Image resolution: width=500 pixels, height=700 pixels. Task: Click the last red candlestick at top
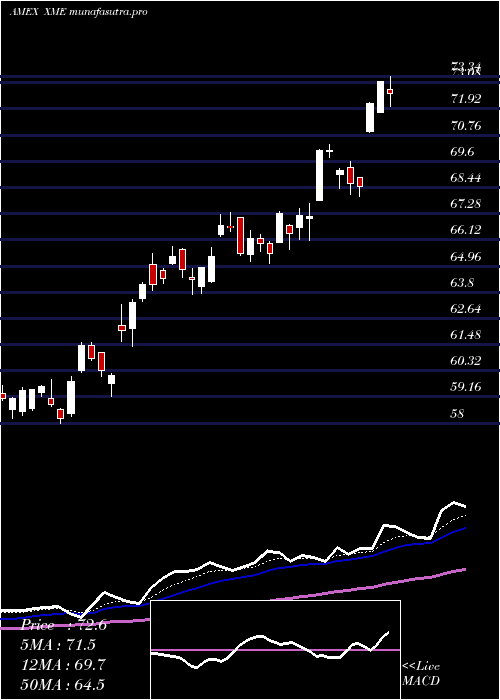(x=390, y=91)
